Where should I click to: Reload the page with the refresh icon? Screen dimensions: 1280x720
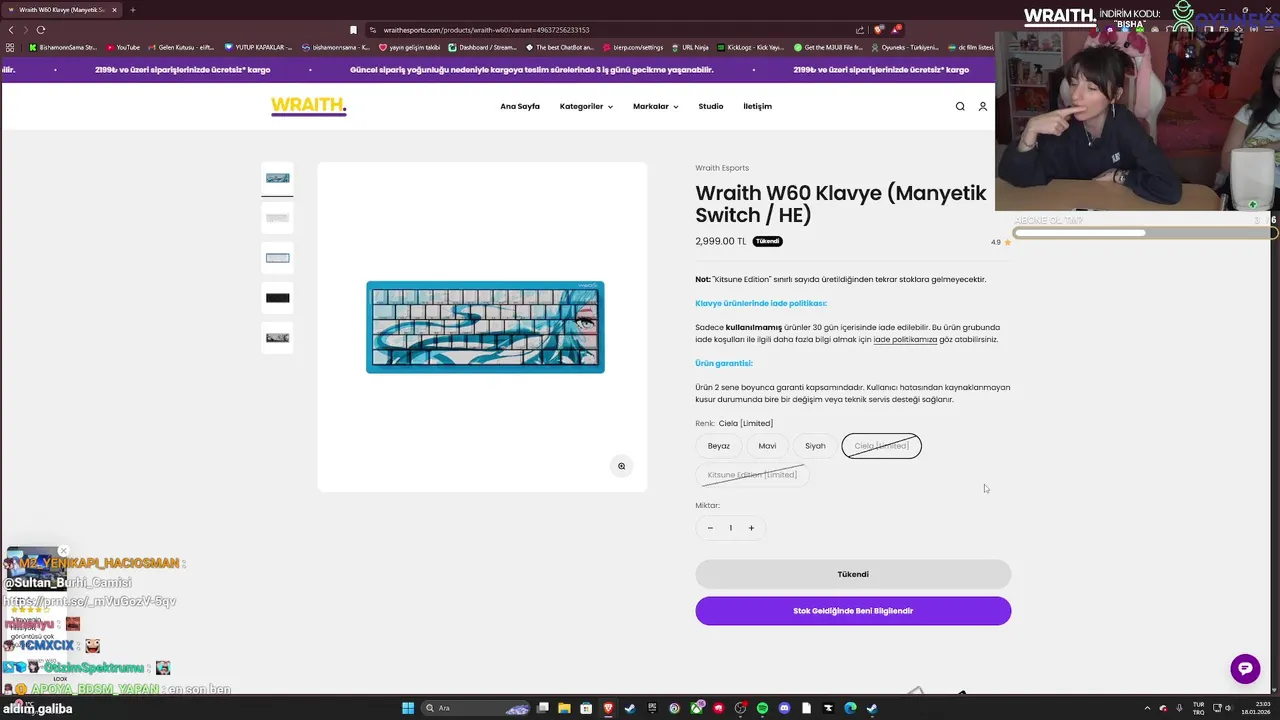coord(40,30)
